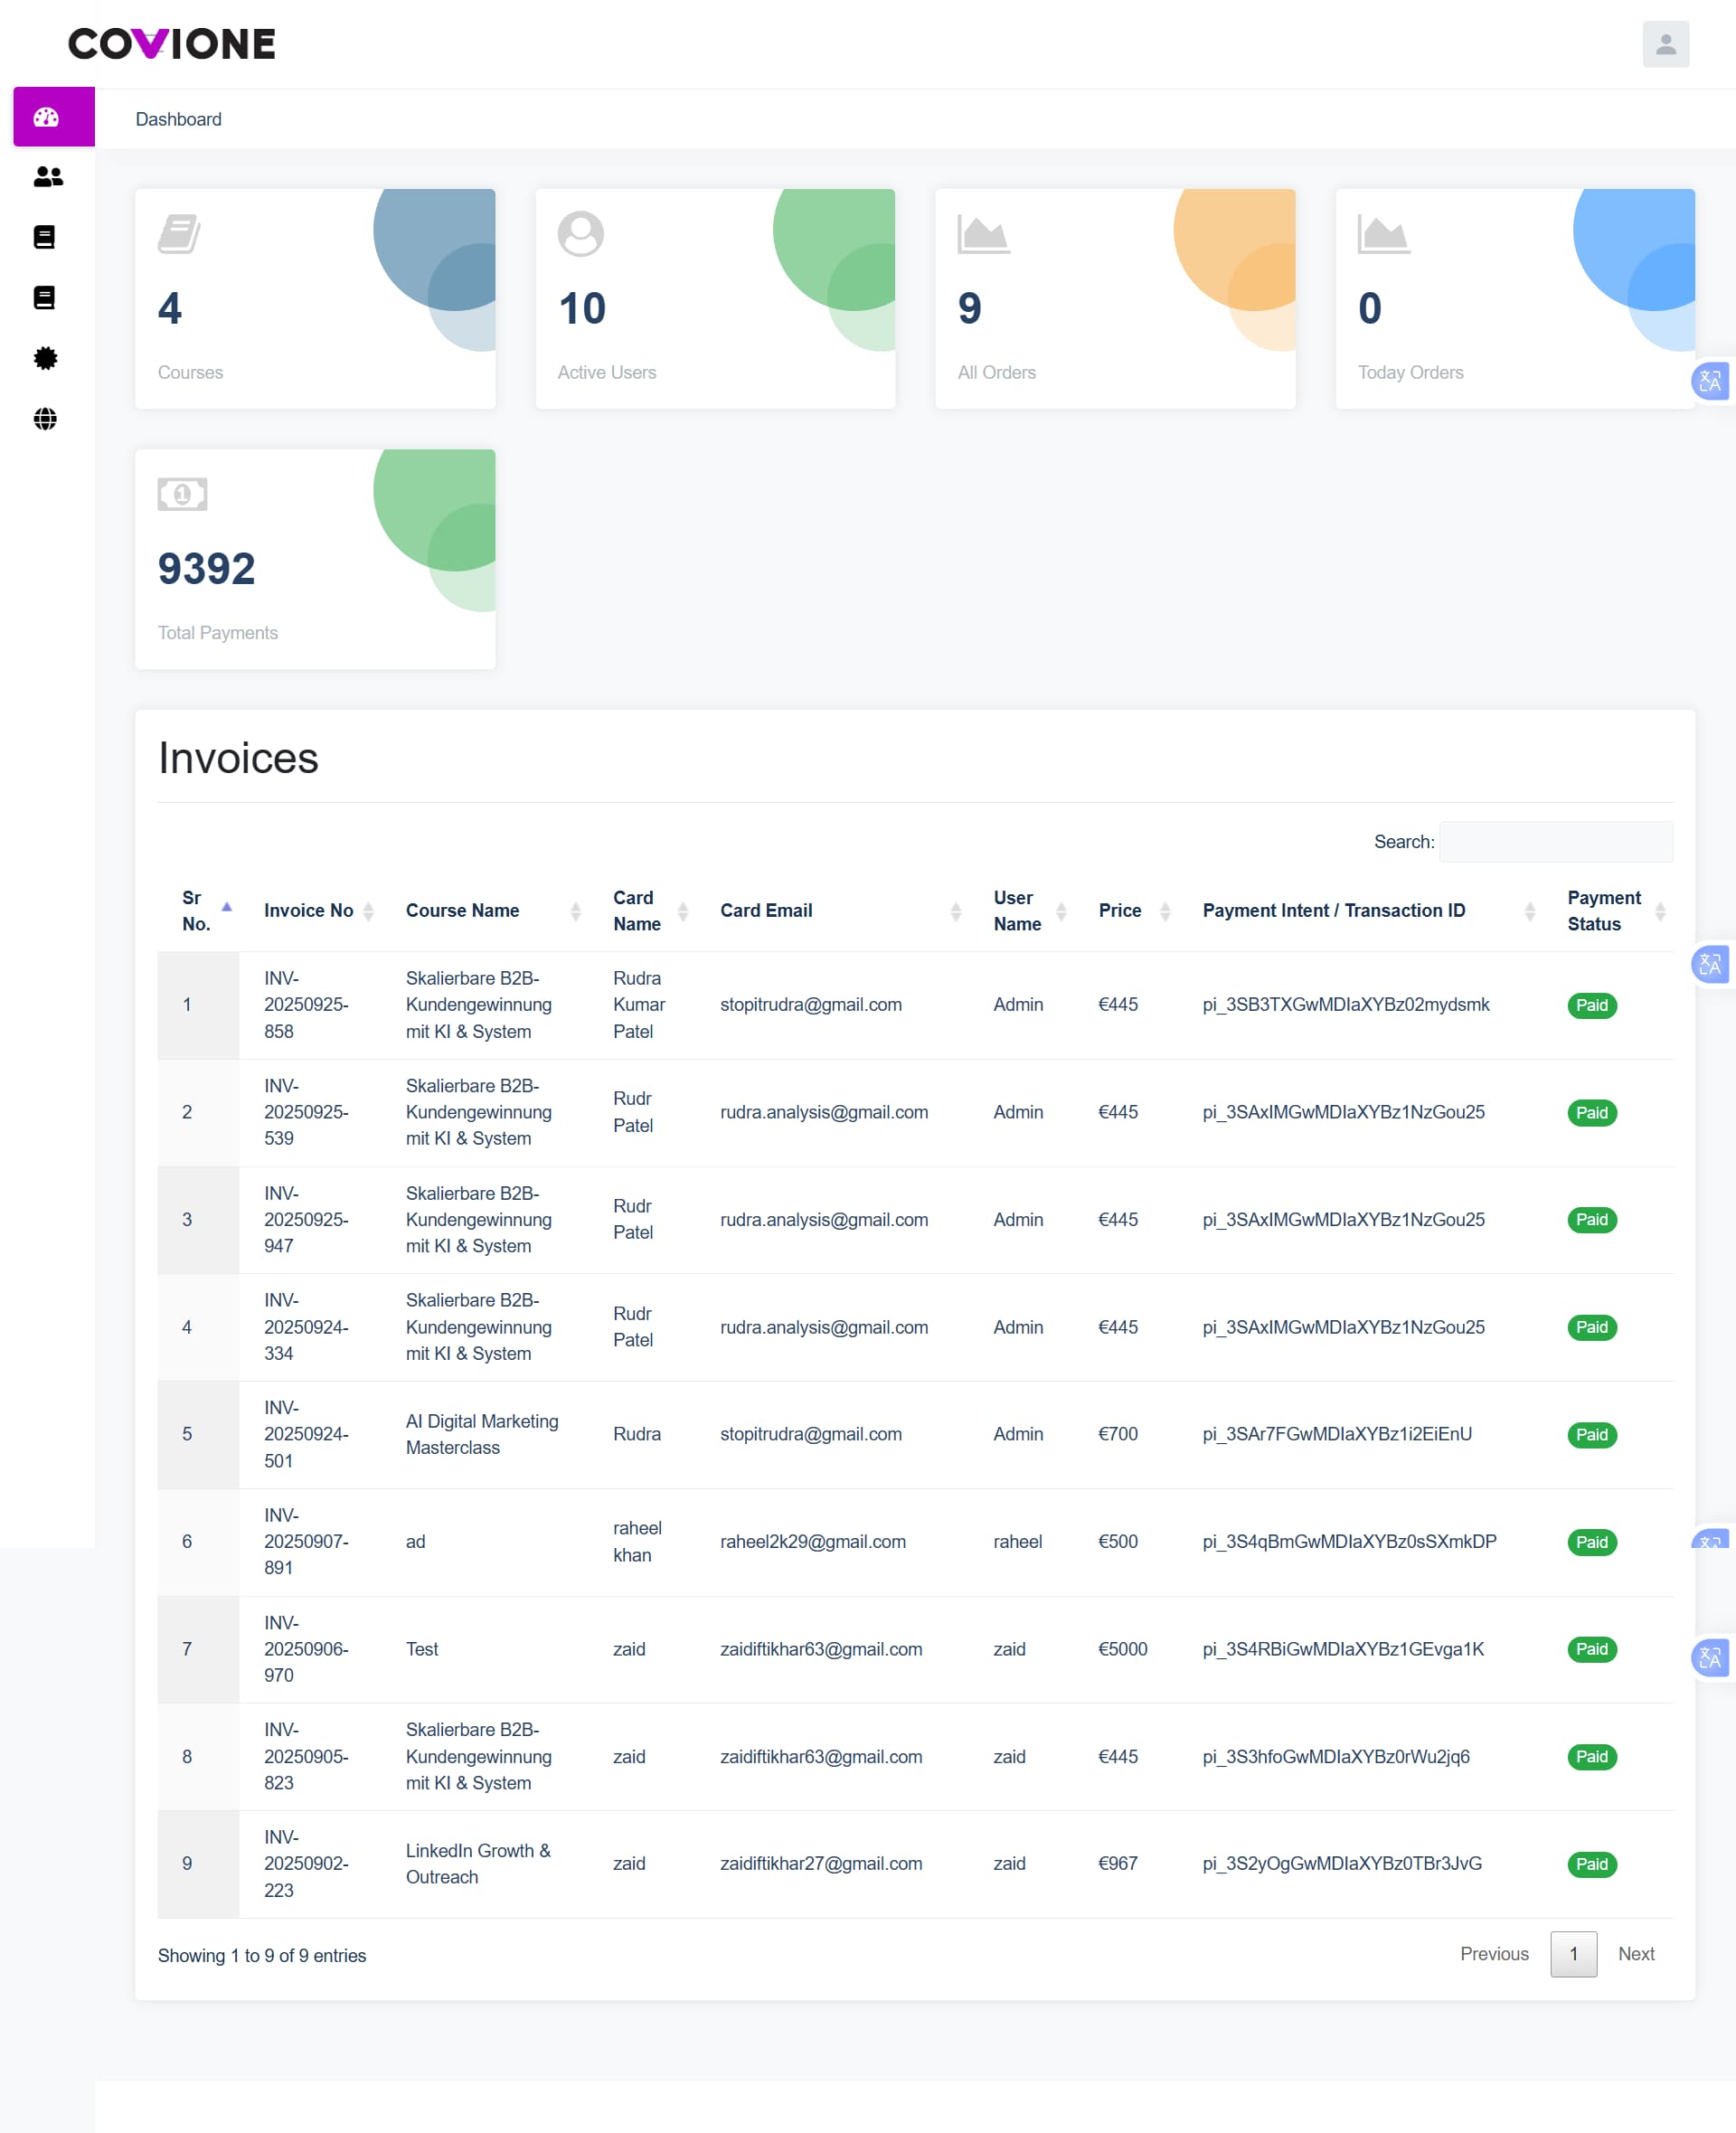This screenshot has height=2133, width=1736.
Task: Open the dashboard gauge icon in sidebar
Action: click(47, 118)
